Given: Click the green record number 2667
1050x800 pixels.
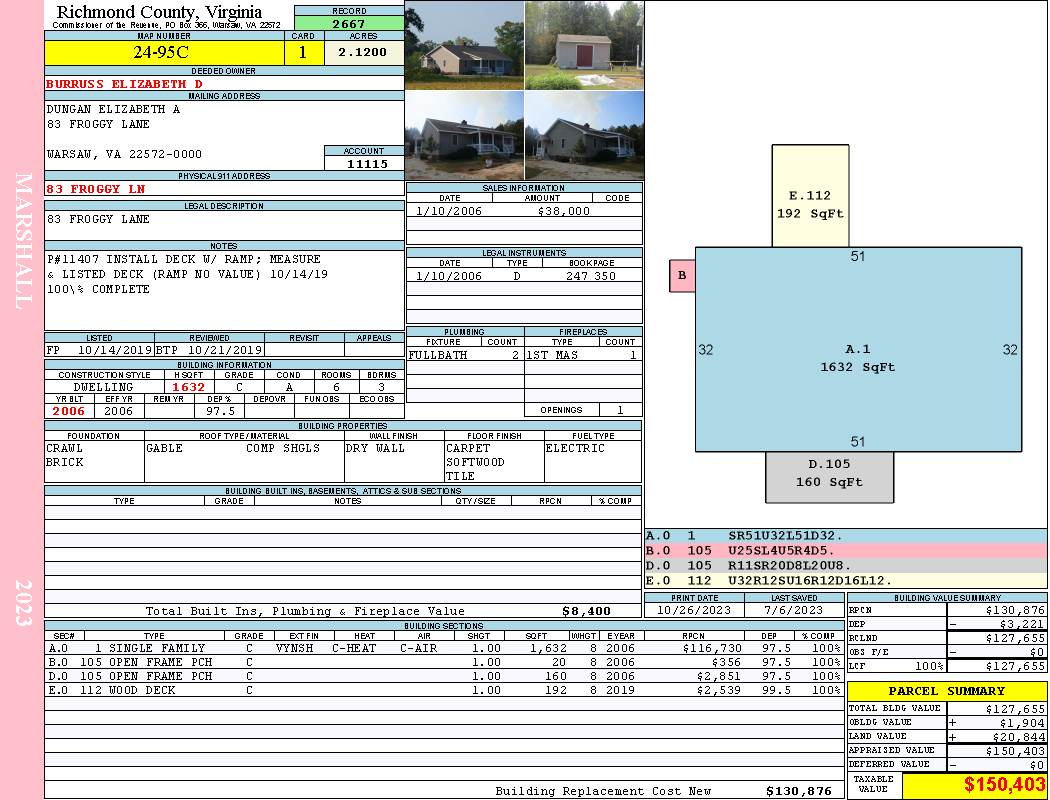Looking at the screenshot, I should (349, 24).
